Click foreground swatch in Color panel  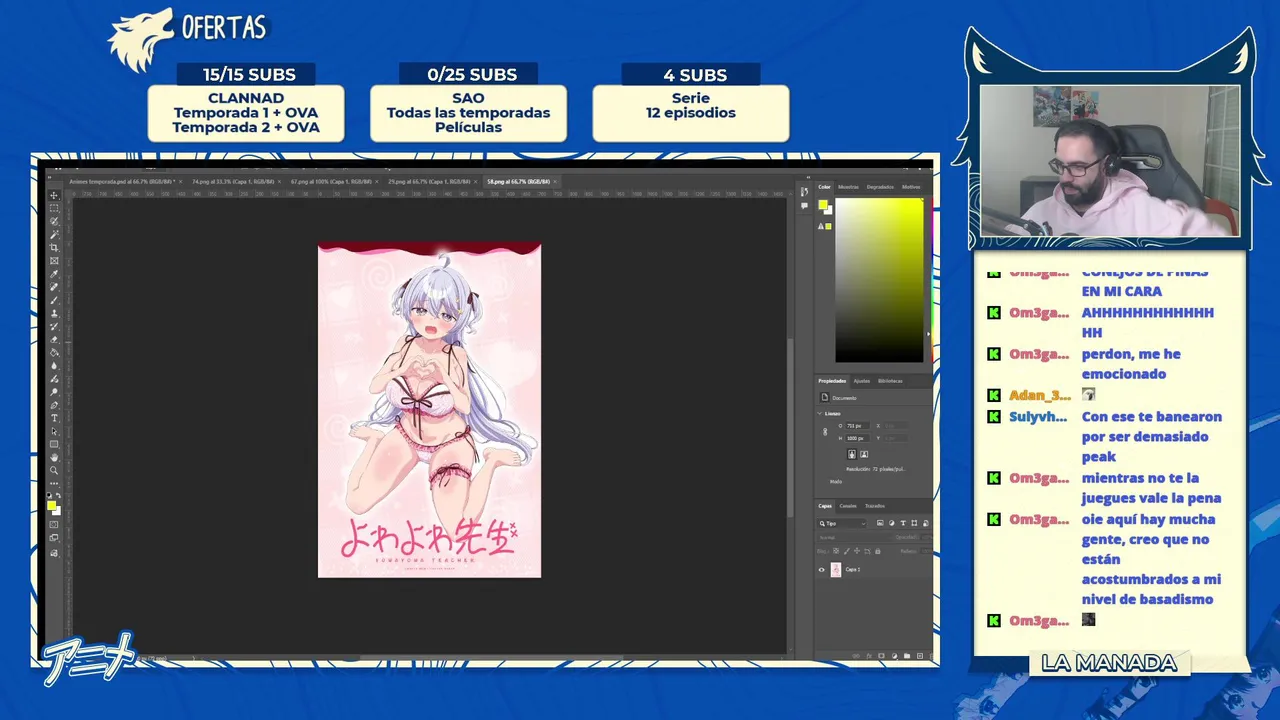[x=822, y=204]
